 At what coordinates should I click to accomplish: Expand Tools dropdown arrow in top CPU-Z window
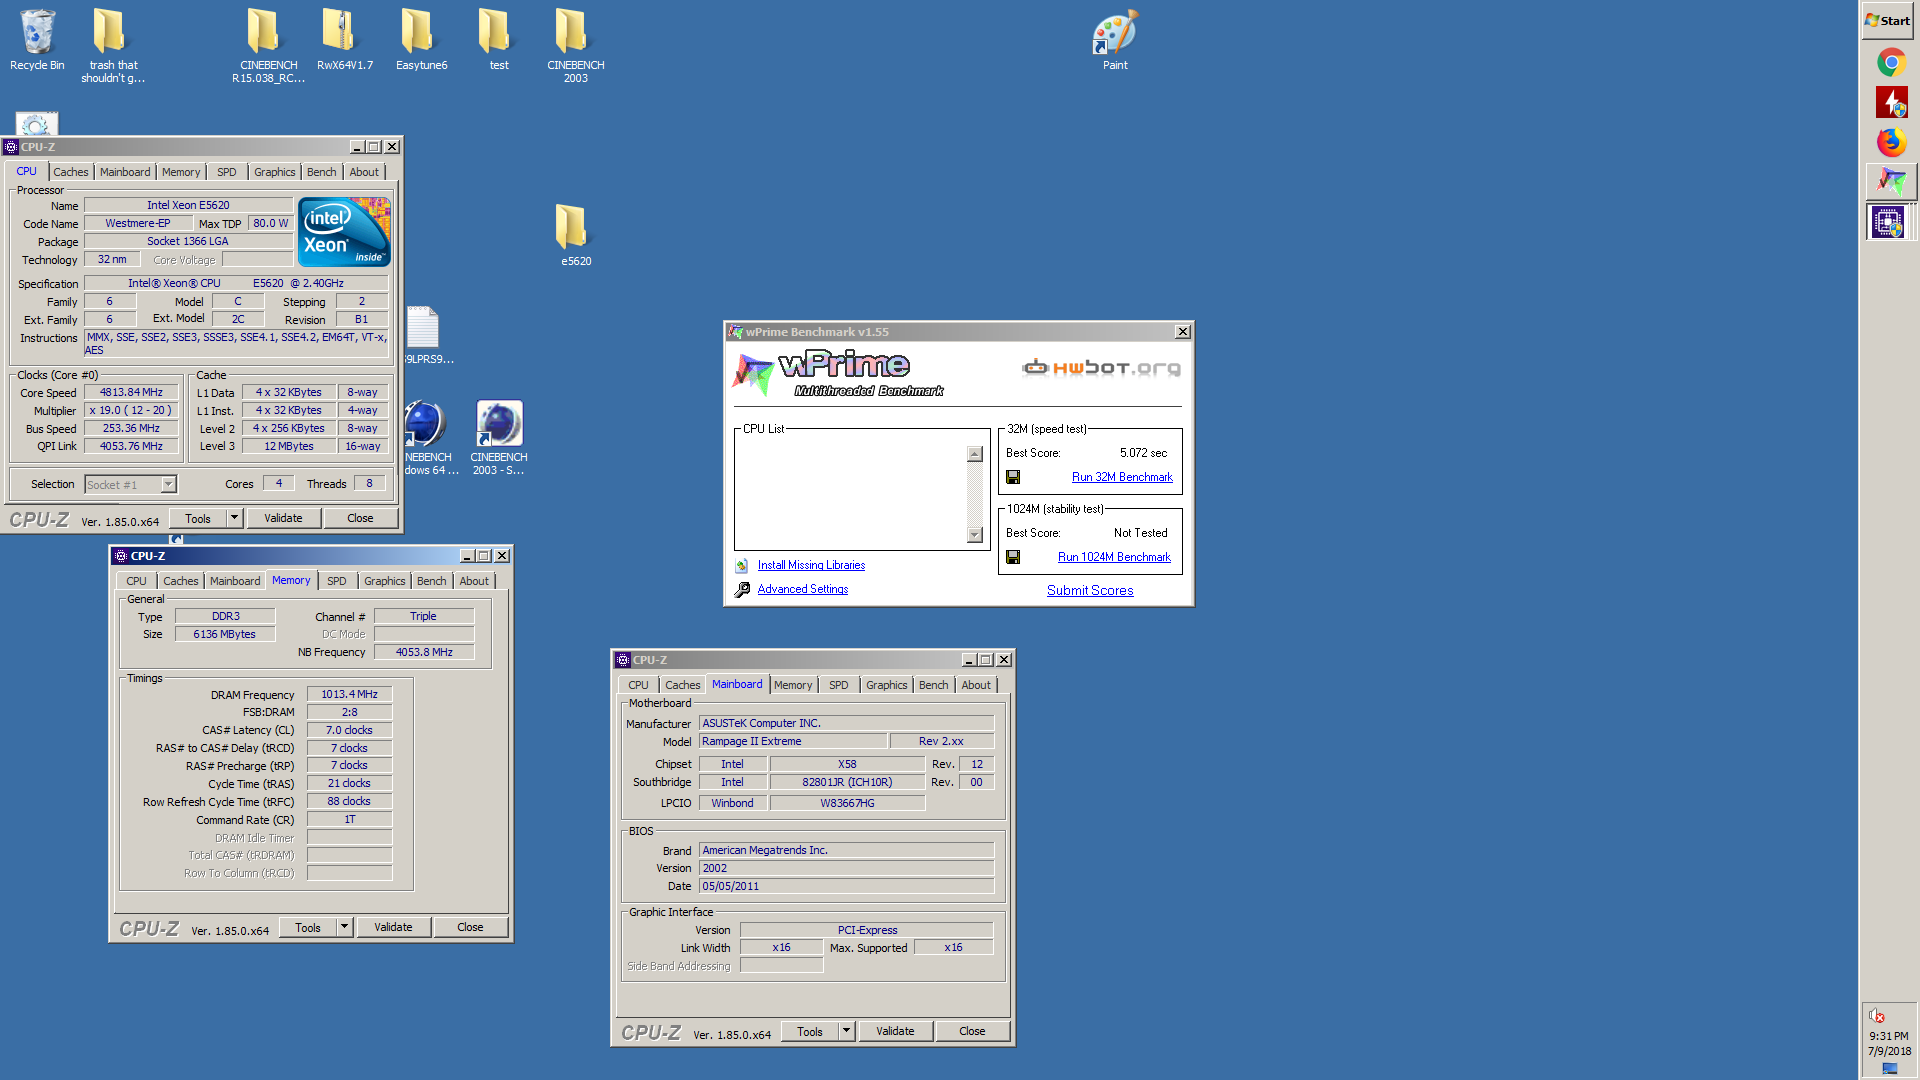pyautogui.click(x=234, y=518)
